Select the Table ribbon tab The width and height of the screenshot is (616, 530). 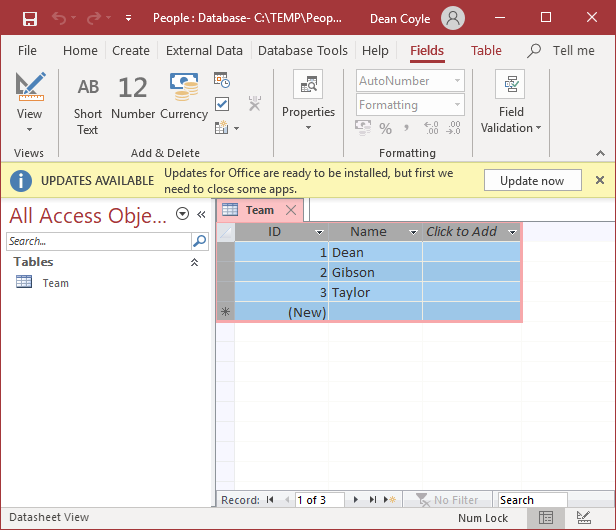click(x=486, y=51)
